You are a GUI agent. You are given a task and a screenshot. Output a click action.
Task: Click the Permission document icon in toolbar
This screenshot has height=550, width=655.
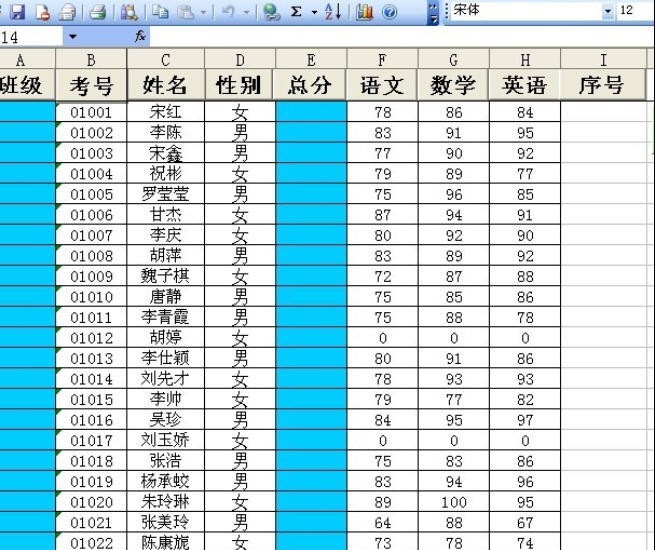[43, 12]
